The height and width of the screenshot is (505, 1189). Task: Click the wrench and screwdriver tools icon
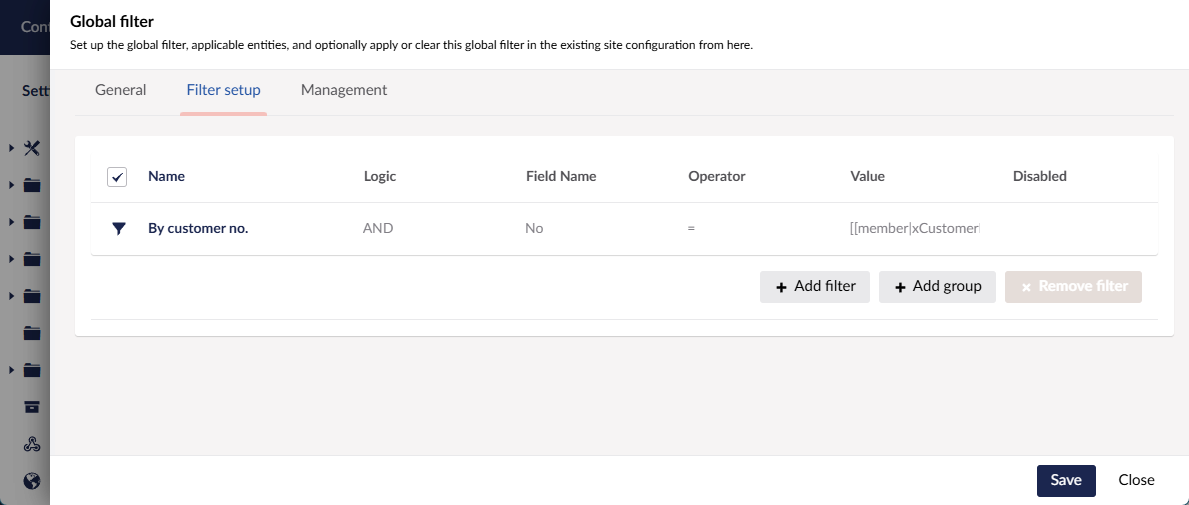[x=32, y=148]
